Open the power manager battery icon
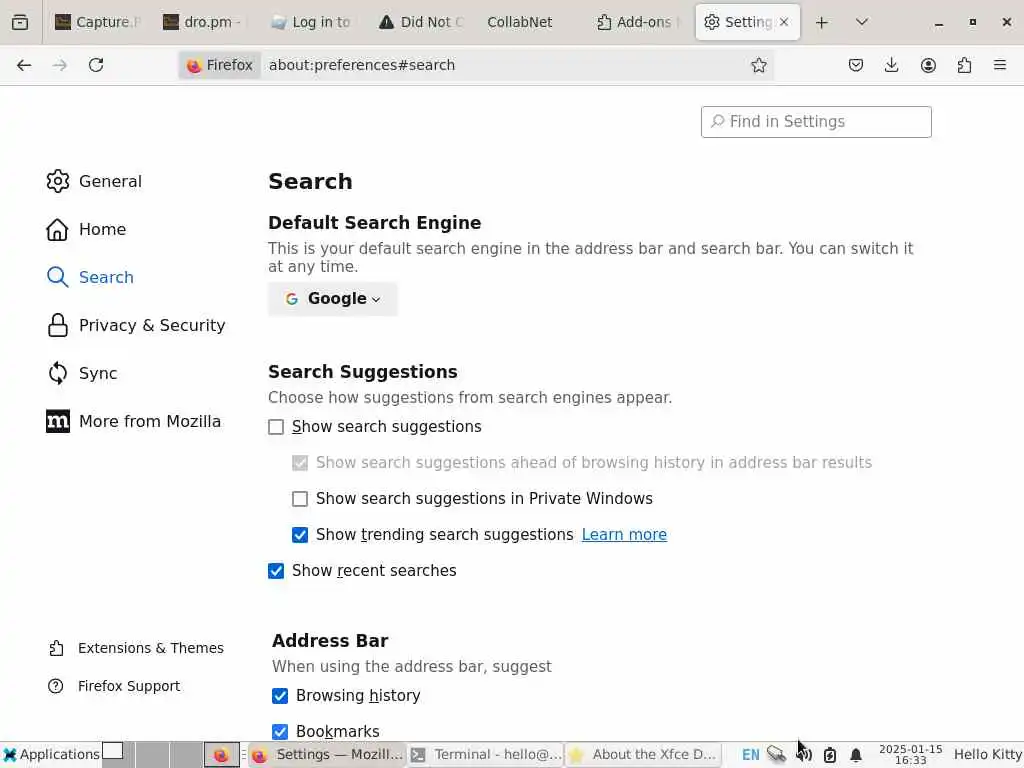 point(829,755)
